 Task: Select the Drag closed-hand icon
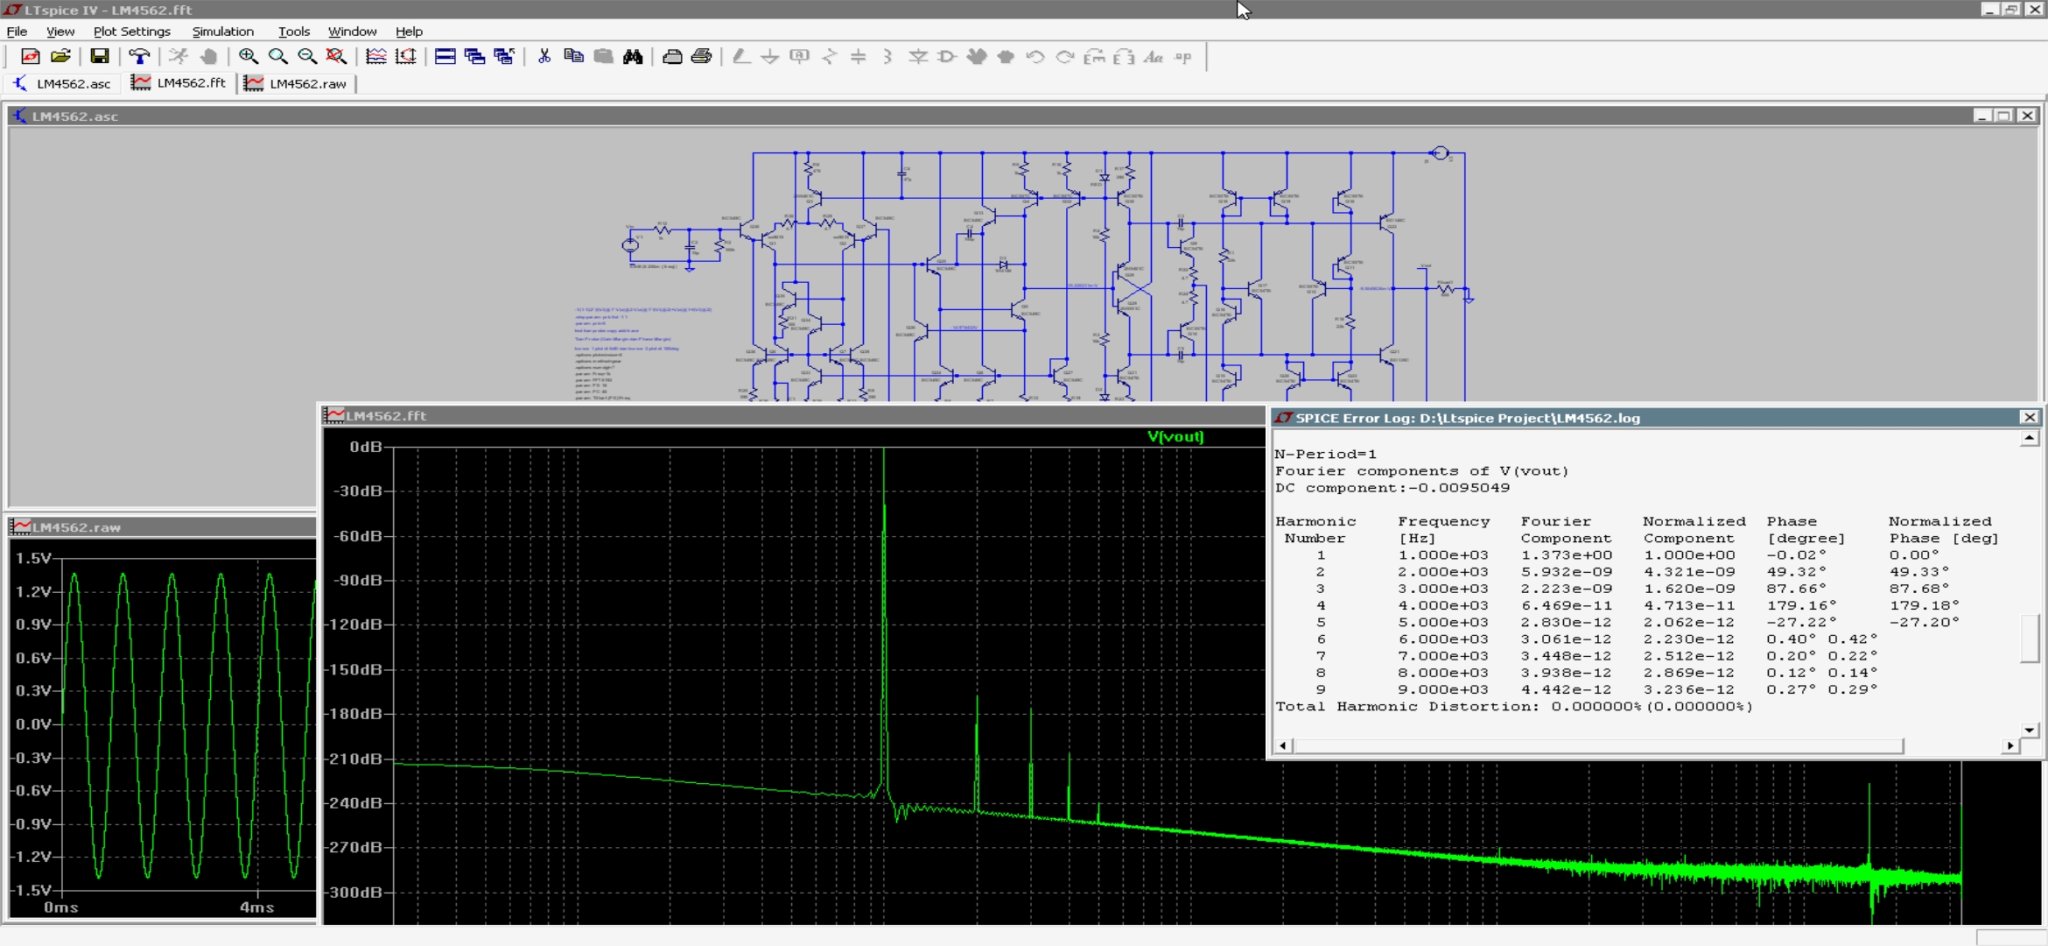click(x=1006, y=57)
